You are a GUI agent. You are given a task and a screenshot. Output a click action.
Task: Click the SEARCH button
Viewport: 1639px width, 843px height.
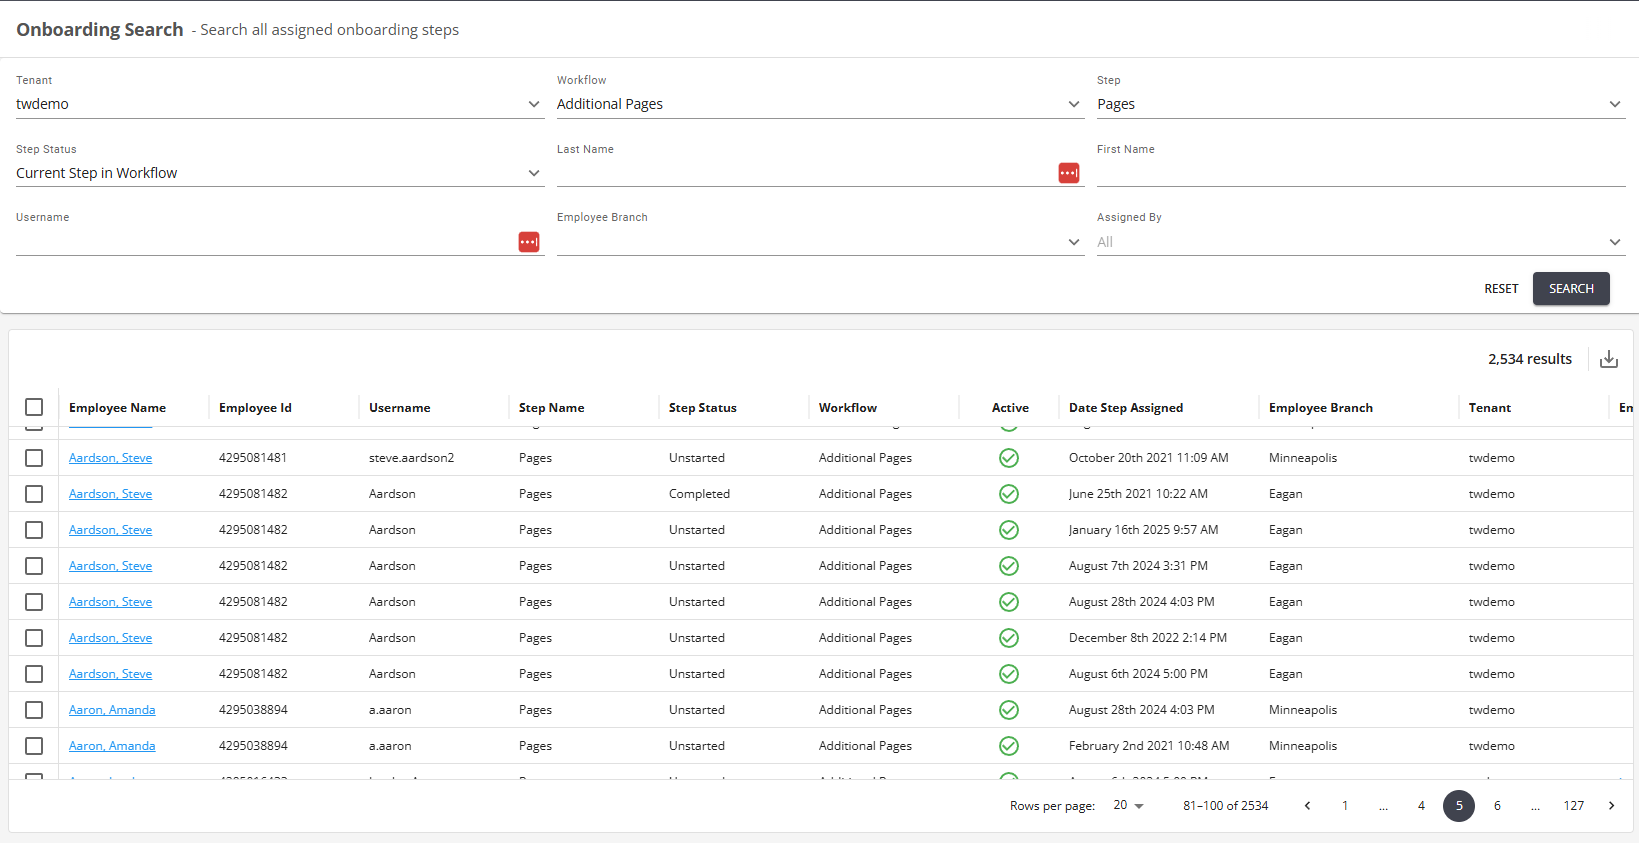coord(1571,289)
